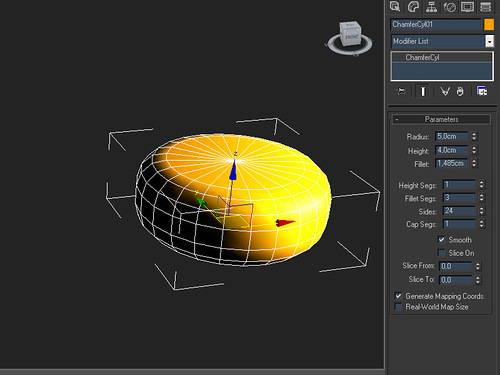This screenshot has height=375, width=500.
Task: Open the Utilities panel tab
Action: [486, 7]
